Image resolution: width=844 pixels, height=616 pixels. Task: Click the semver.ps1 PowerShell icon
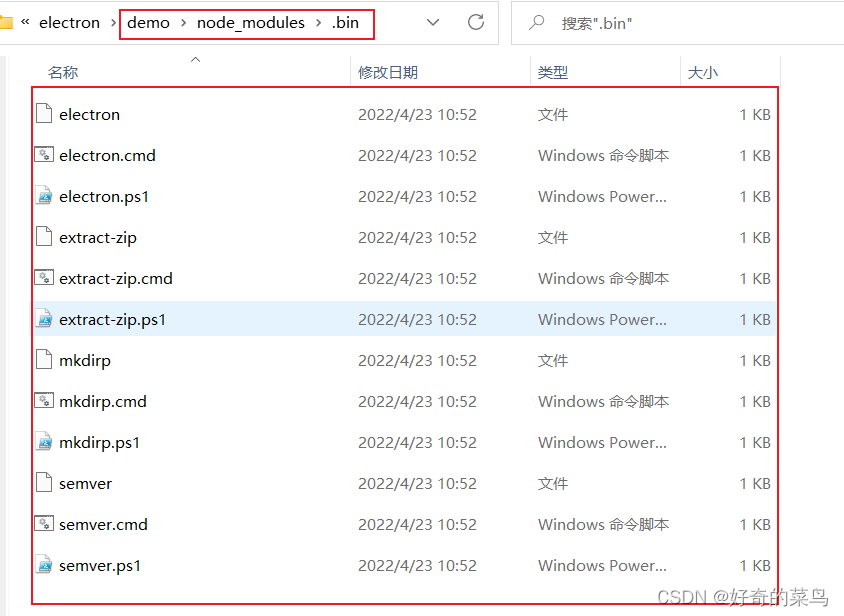coord(44,565)
